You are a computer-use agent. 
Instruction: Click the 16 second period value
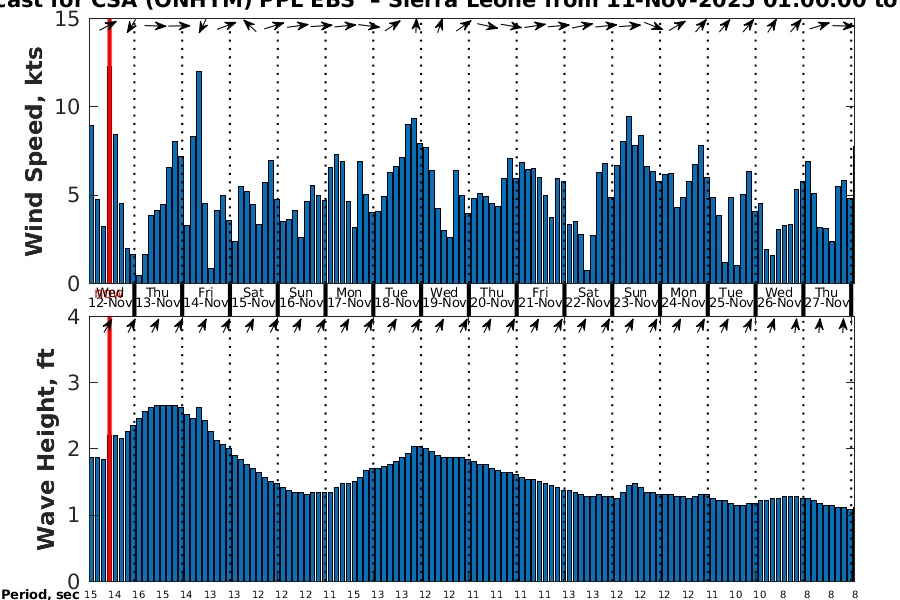coord(138,594)
